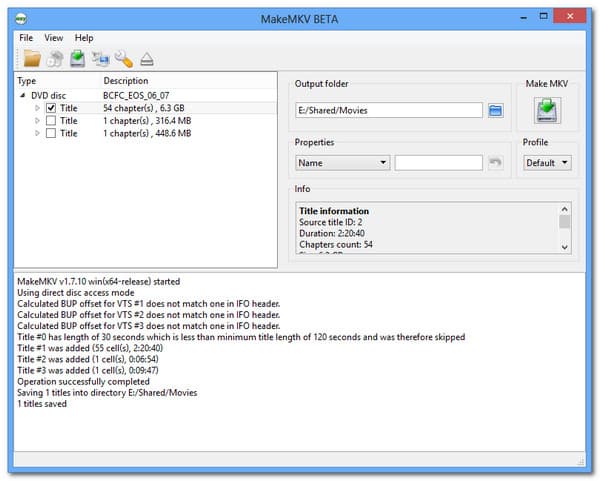
Task: Click the 'Duration: 2:20:40' info line
Action: tap(332, 233)
